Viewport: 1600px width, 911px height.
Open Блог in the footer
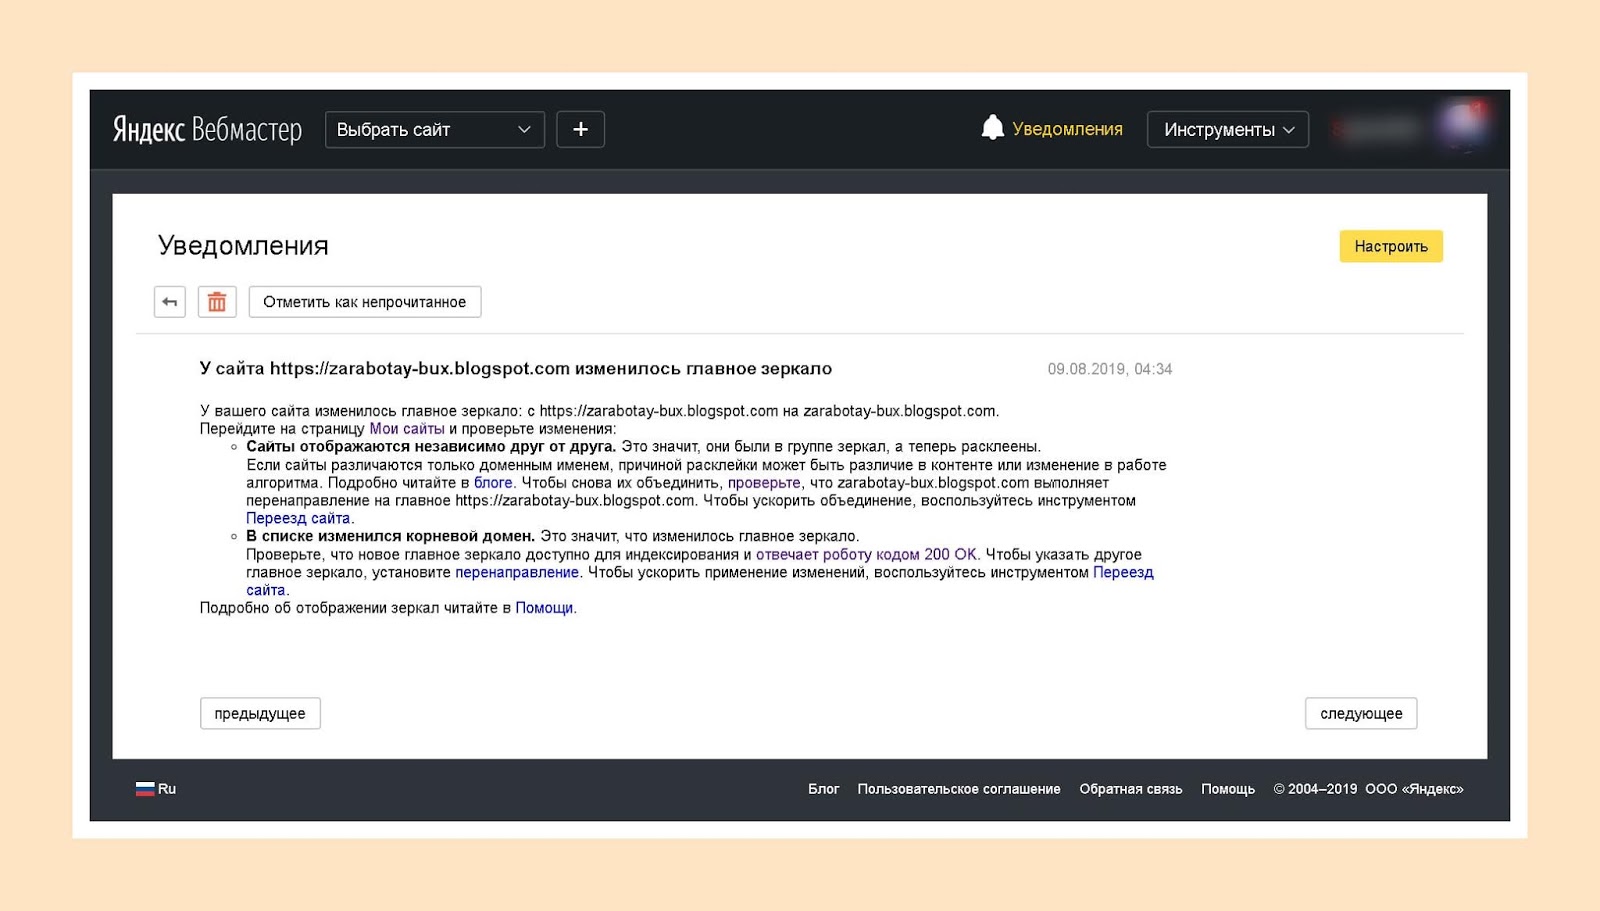pos(824,789)
